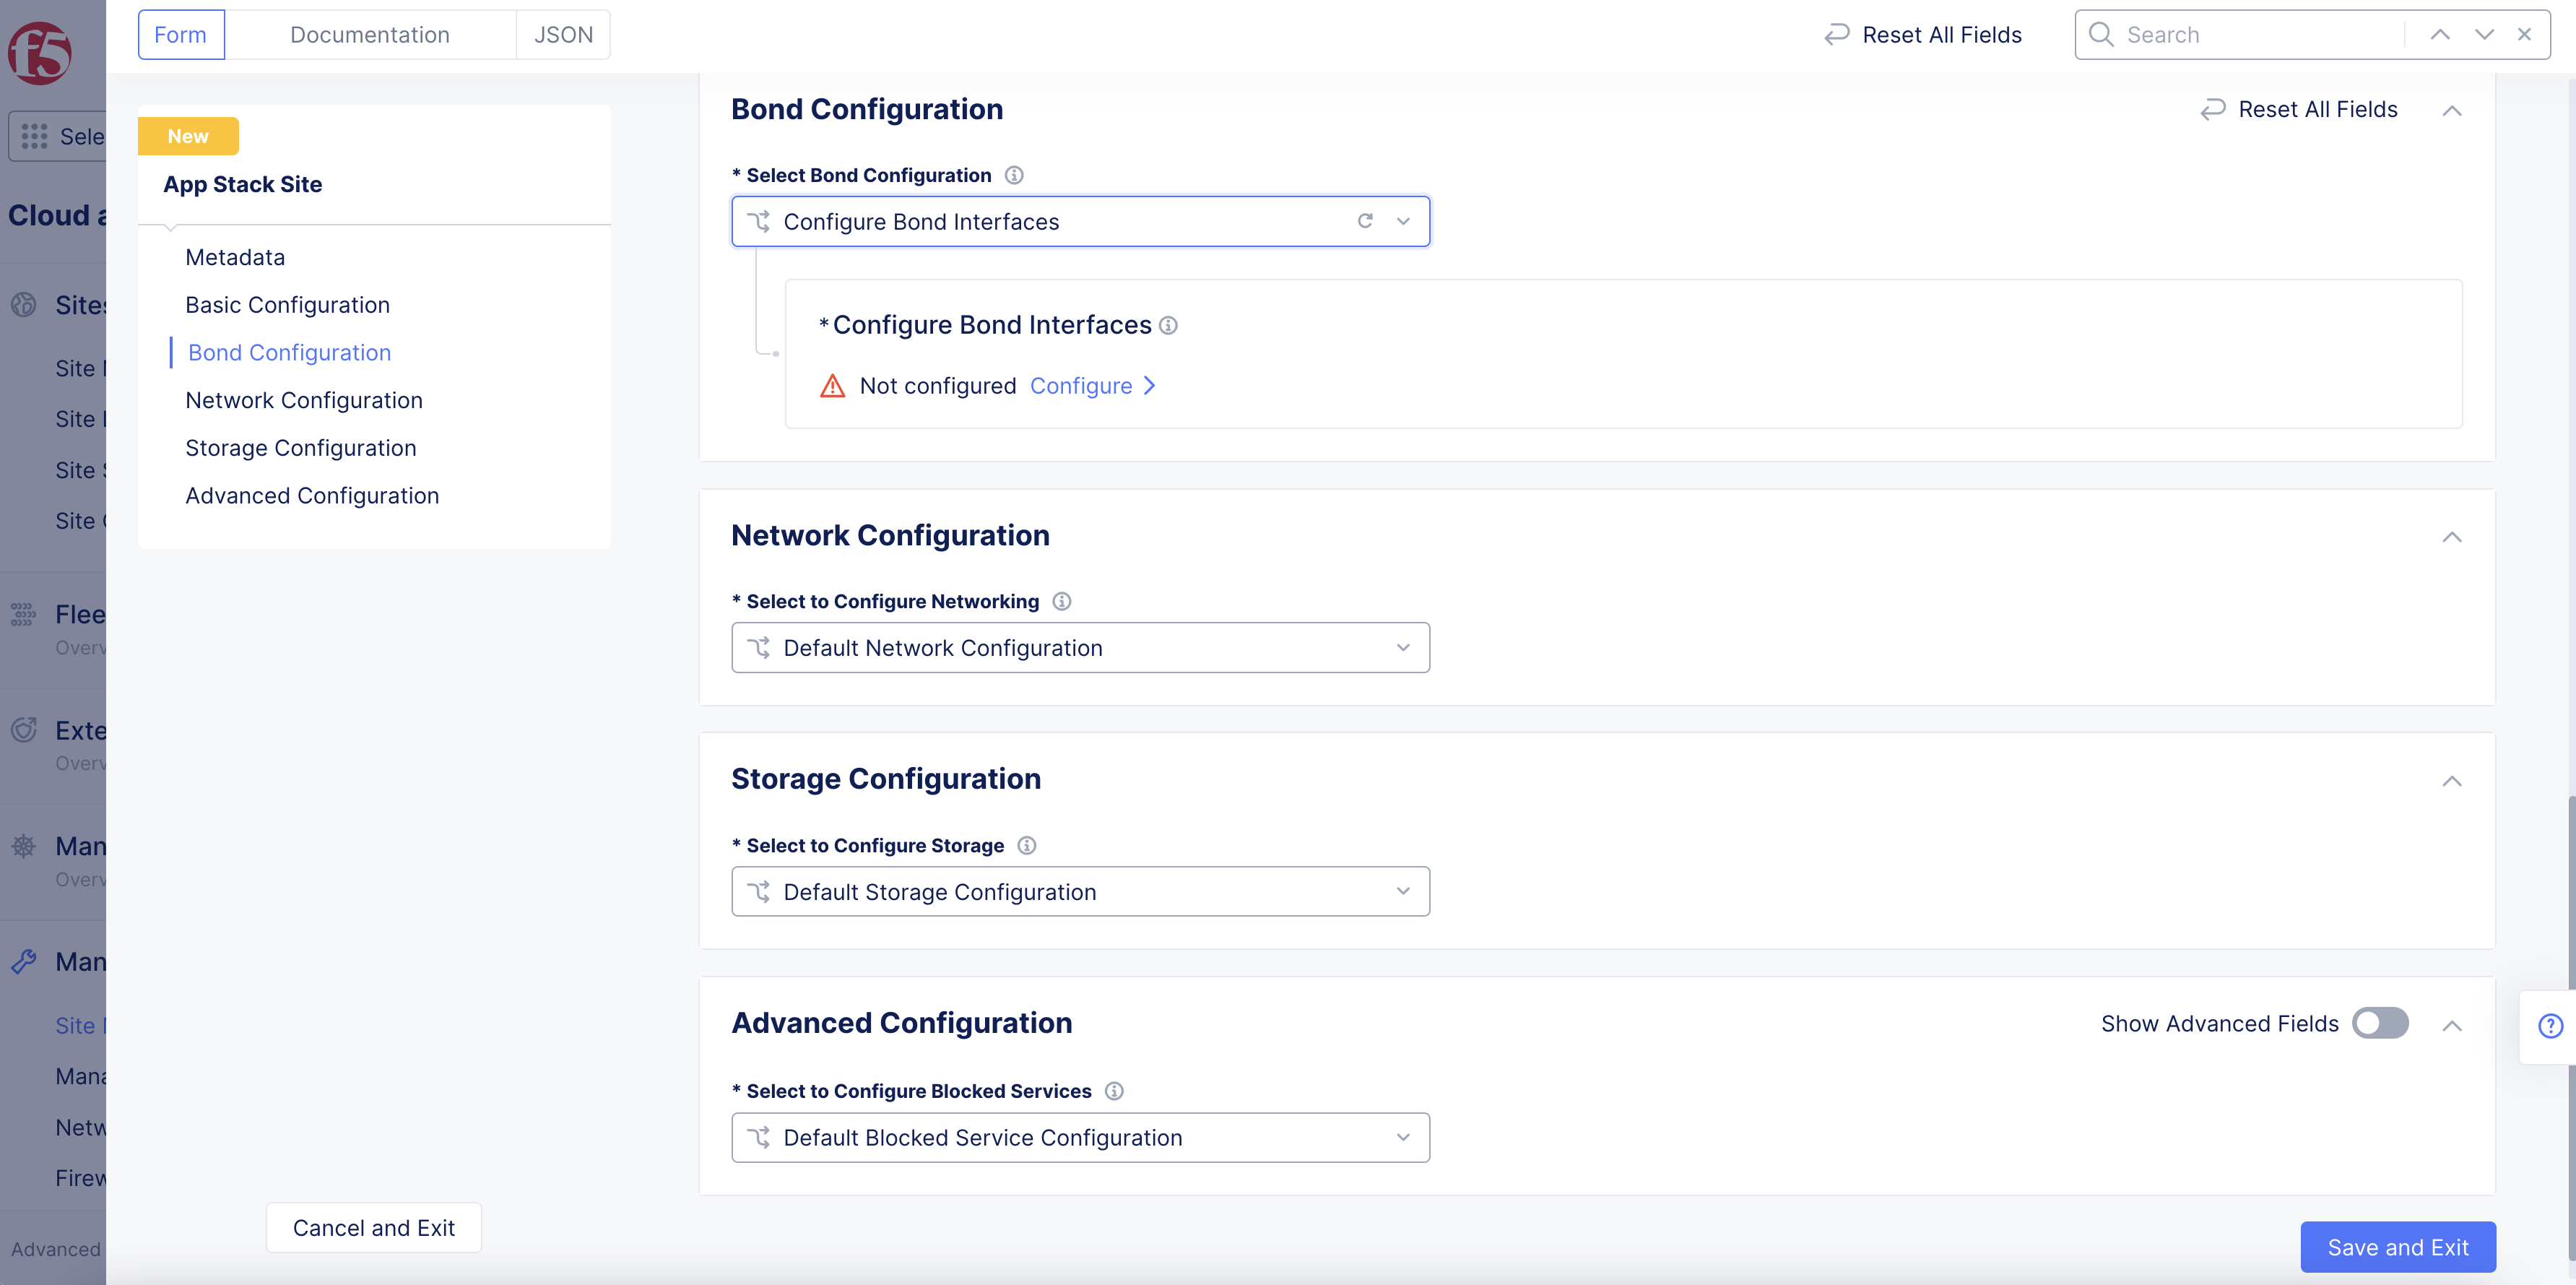Click Save and Exit button
Image resolution: width=2576 pixels, height=1285 pixels.
tap(2397, 1247)
